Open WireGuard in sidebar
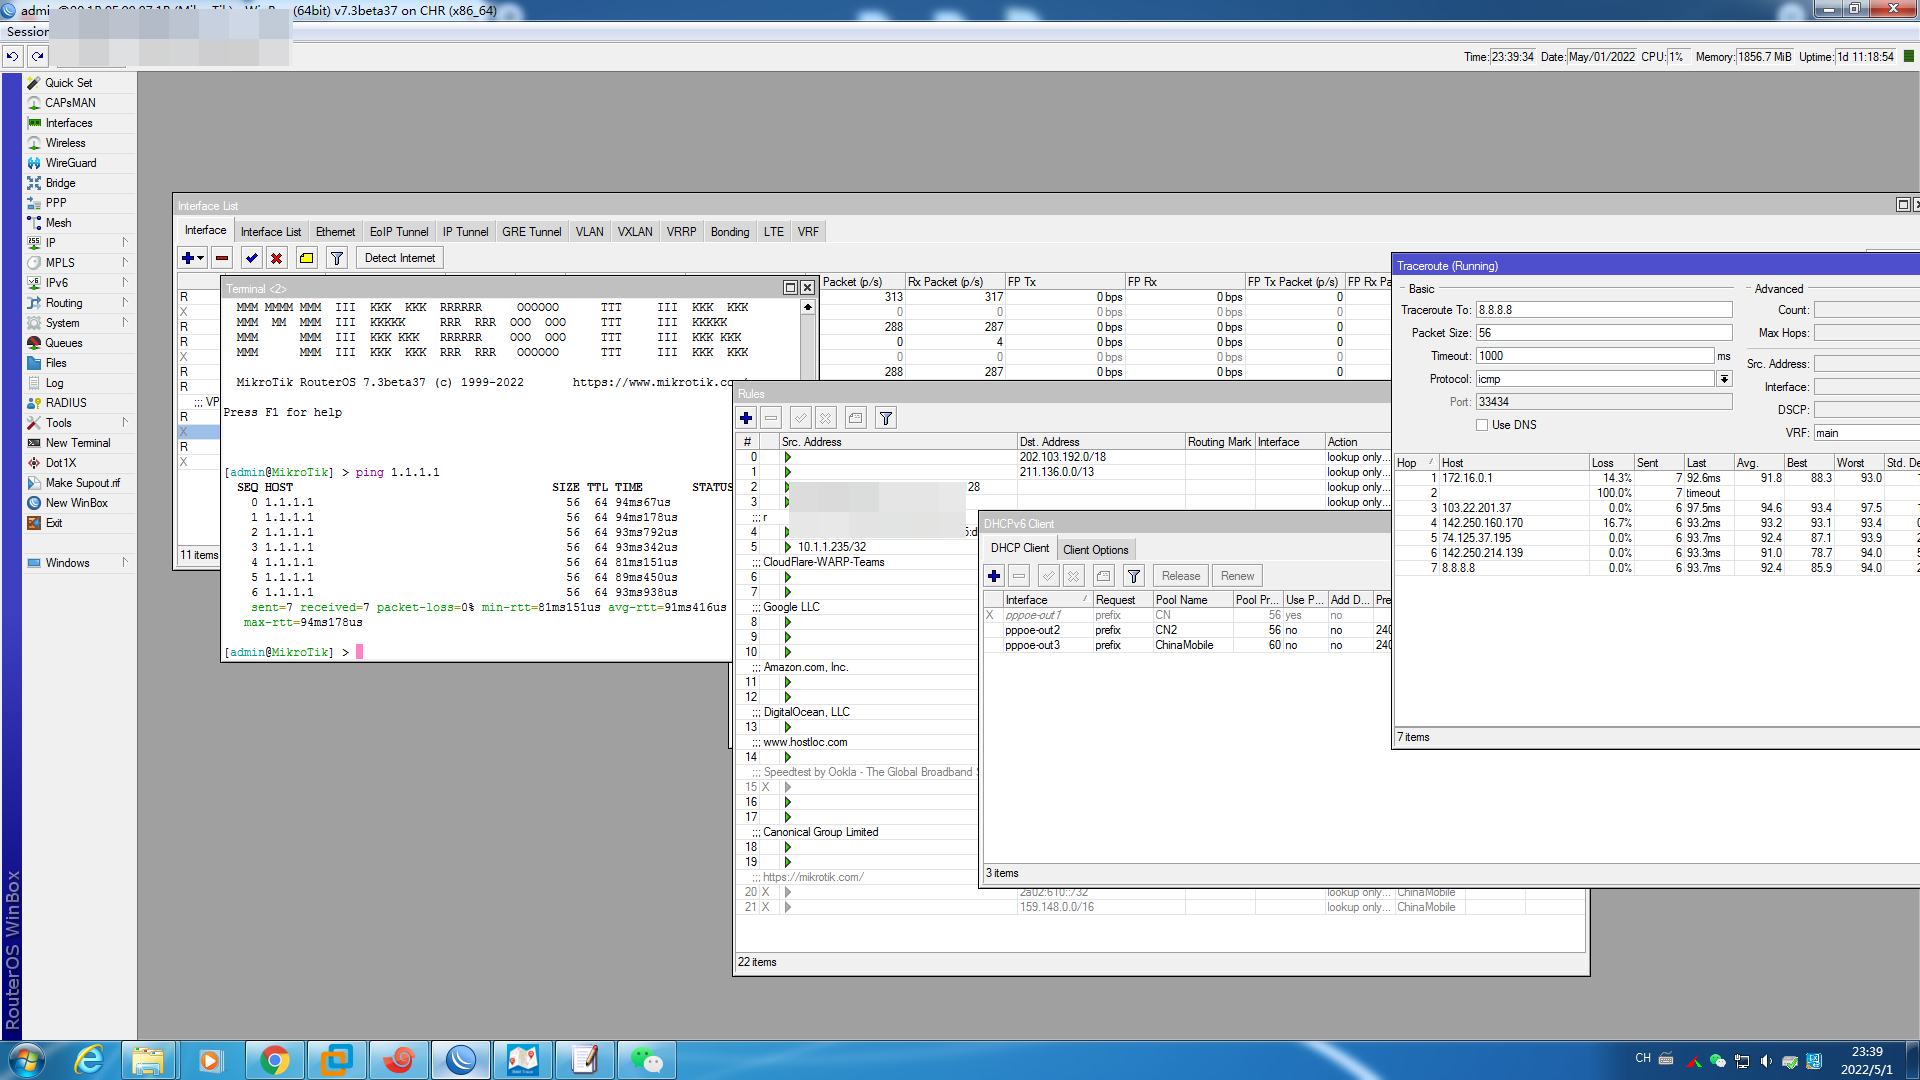1920x1080 pixels. pos(71,163)
